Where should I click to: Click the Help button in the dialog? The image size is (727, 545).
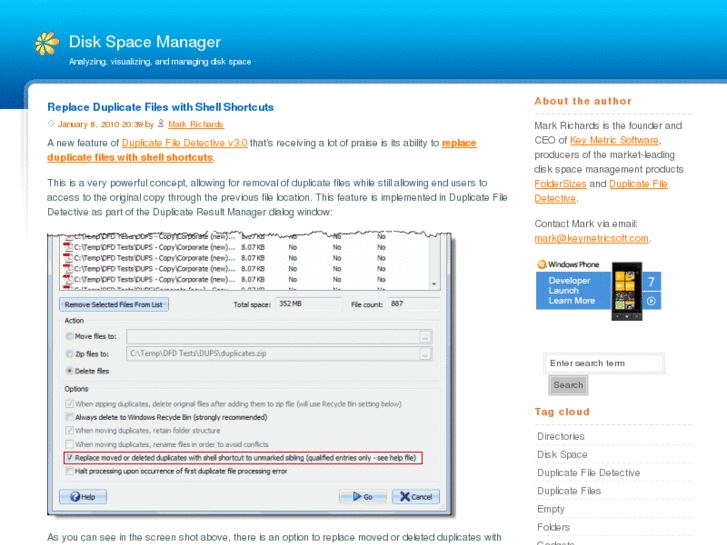[x=83, y=497]
